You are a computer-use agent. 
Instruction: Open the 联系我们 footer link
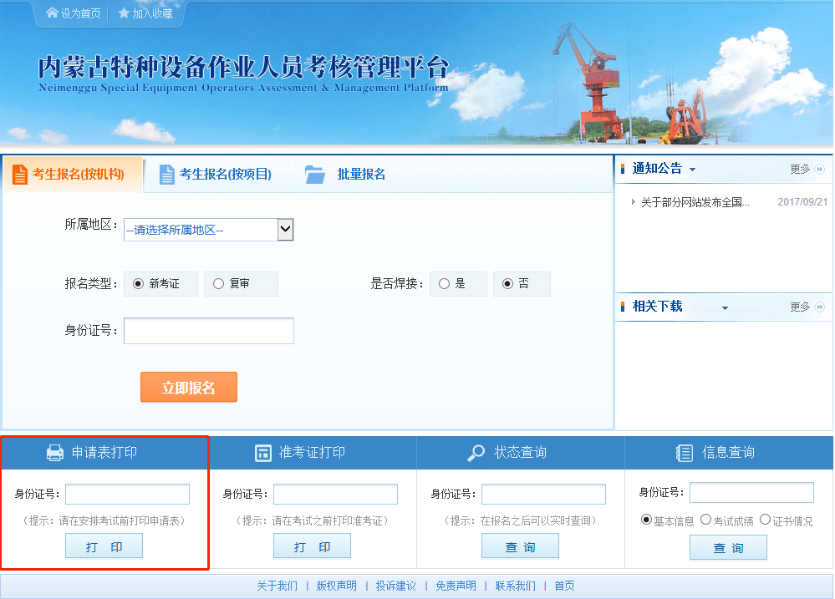click(514, 585)
